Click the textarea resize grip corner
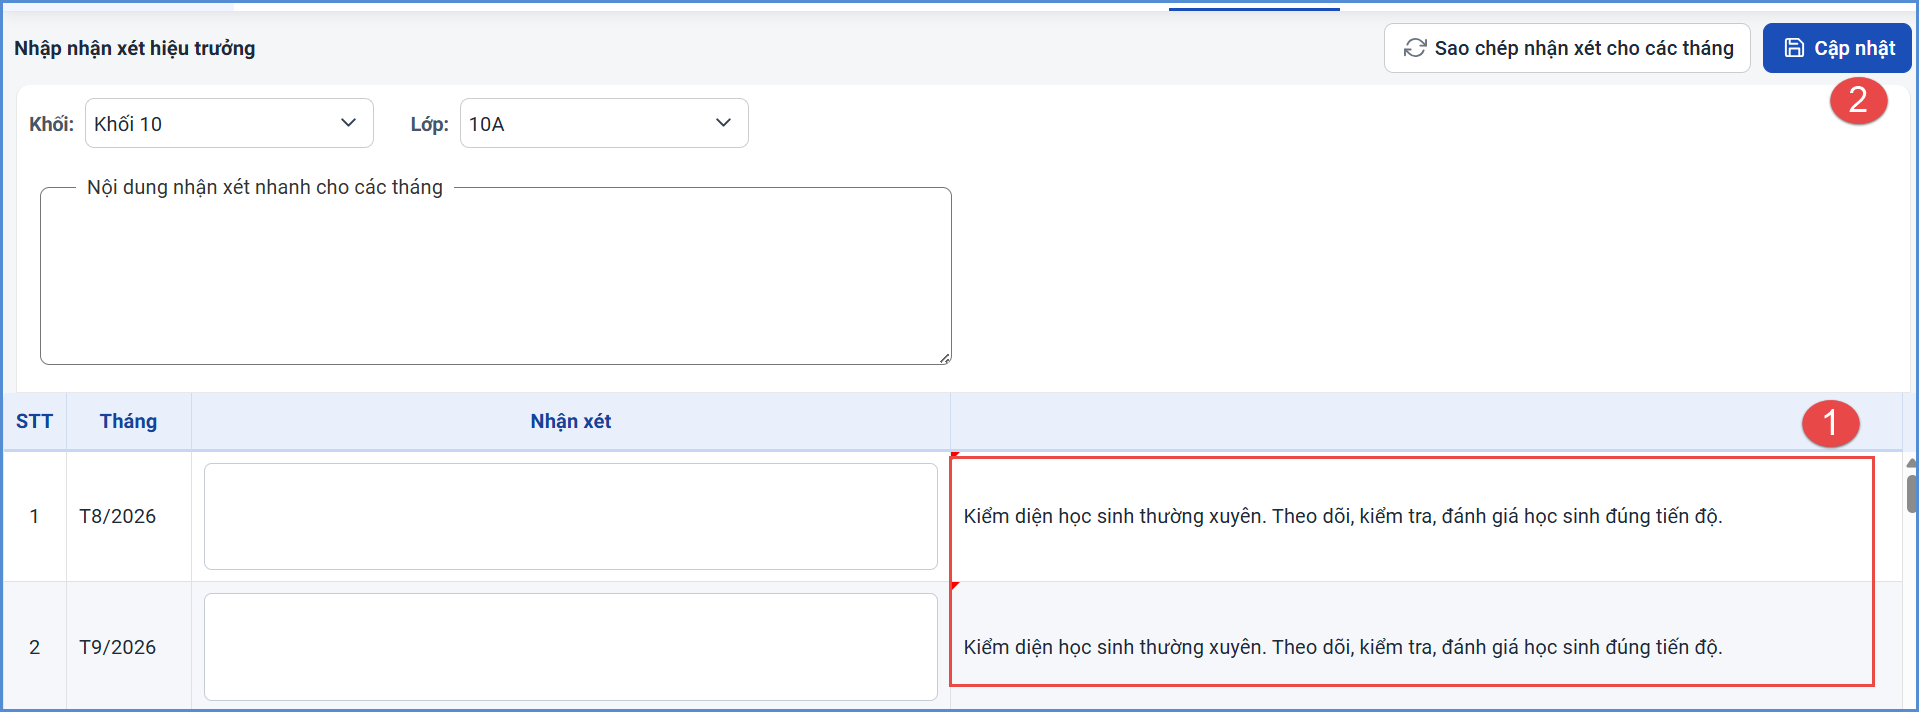The image size is (1919, 712). point(945,358)
